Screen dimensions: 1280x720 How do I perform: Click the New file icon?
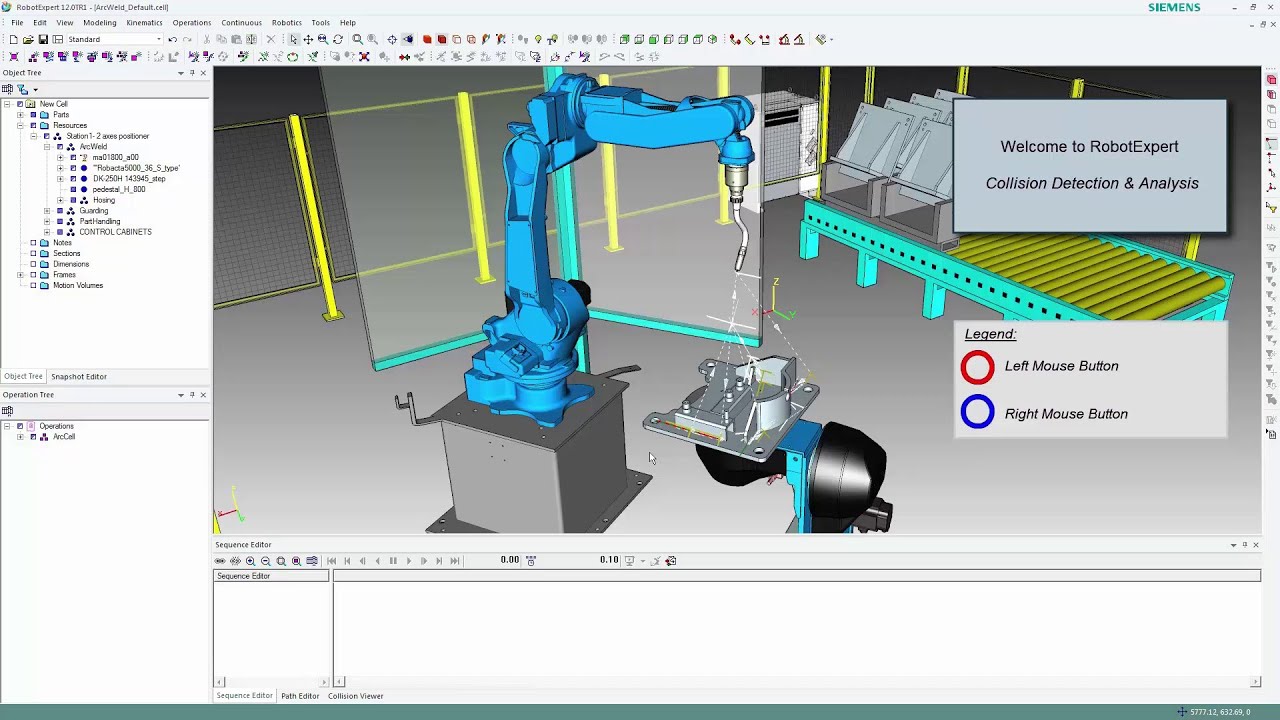tap(14, 39)
